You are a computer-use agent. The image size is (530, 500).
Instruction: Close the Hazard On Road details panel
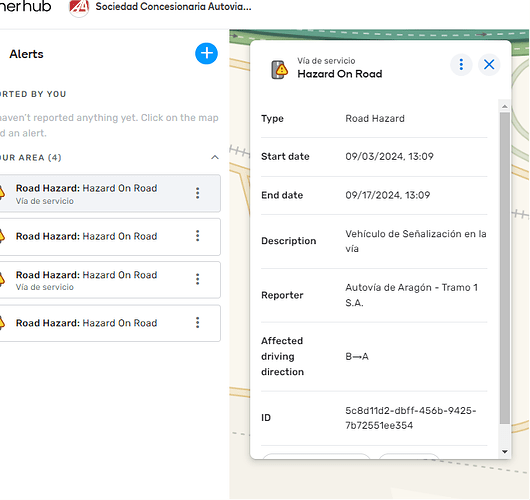coord(489,64)
